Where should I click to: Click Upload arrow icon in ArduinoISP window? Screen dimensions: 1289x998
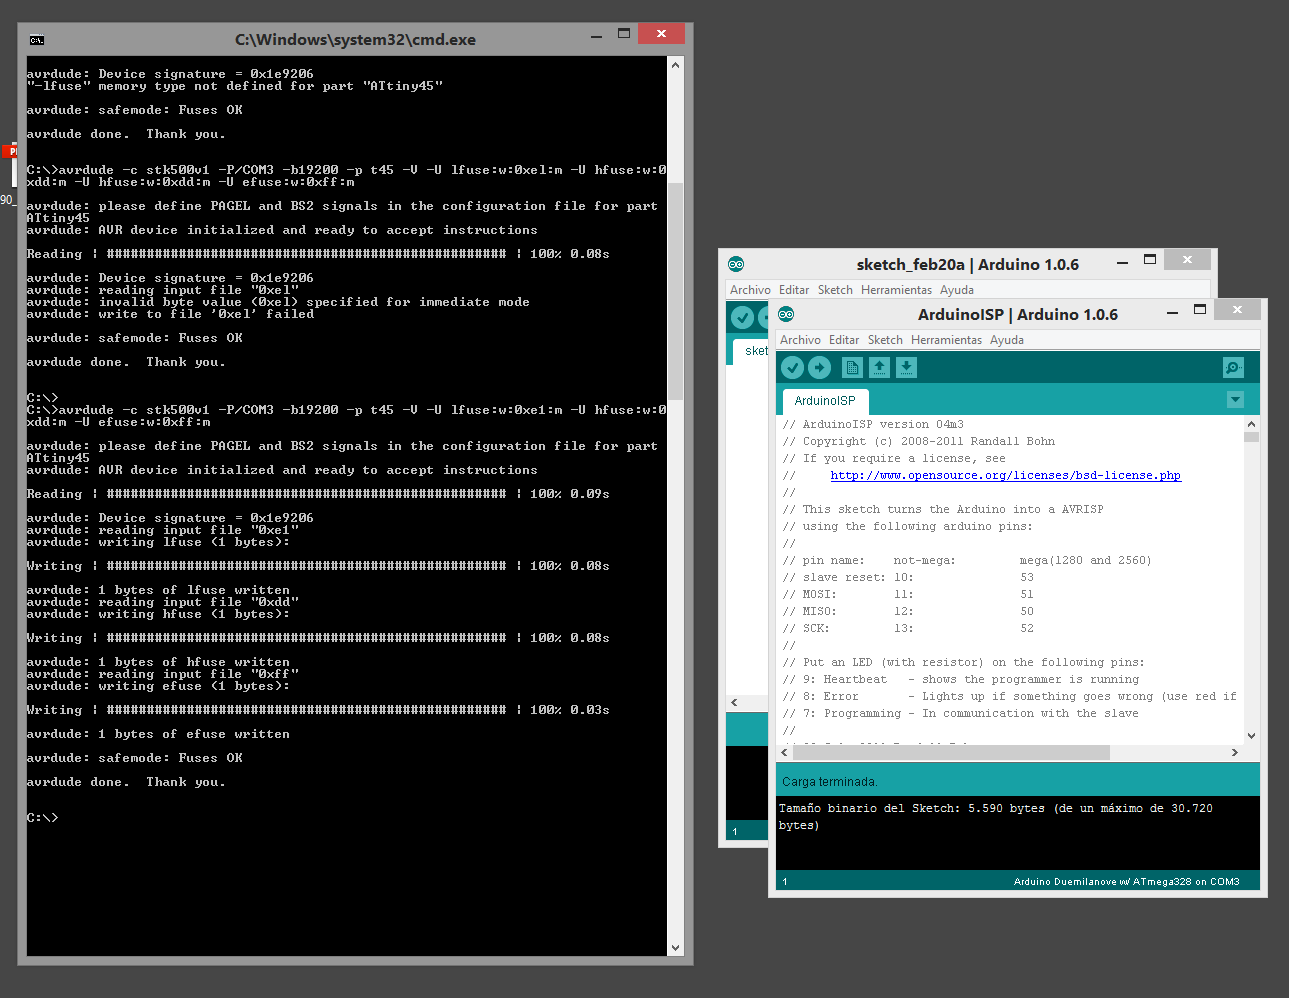pos(820,368)
